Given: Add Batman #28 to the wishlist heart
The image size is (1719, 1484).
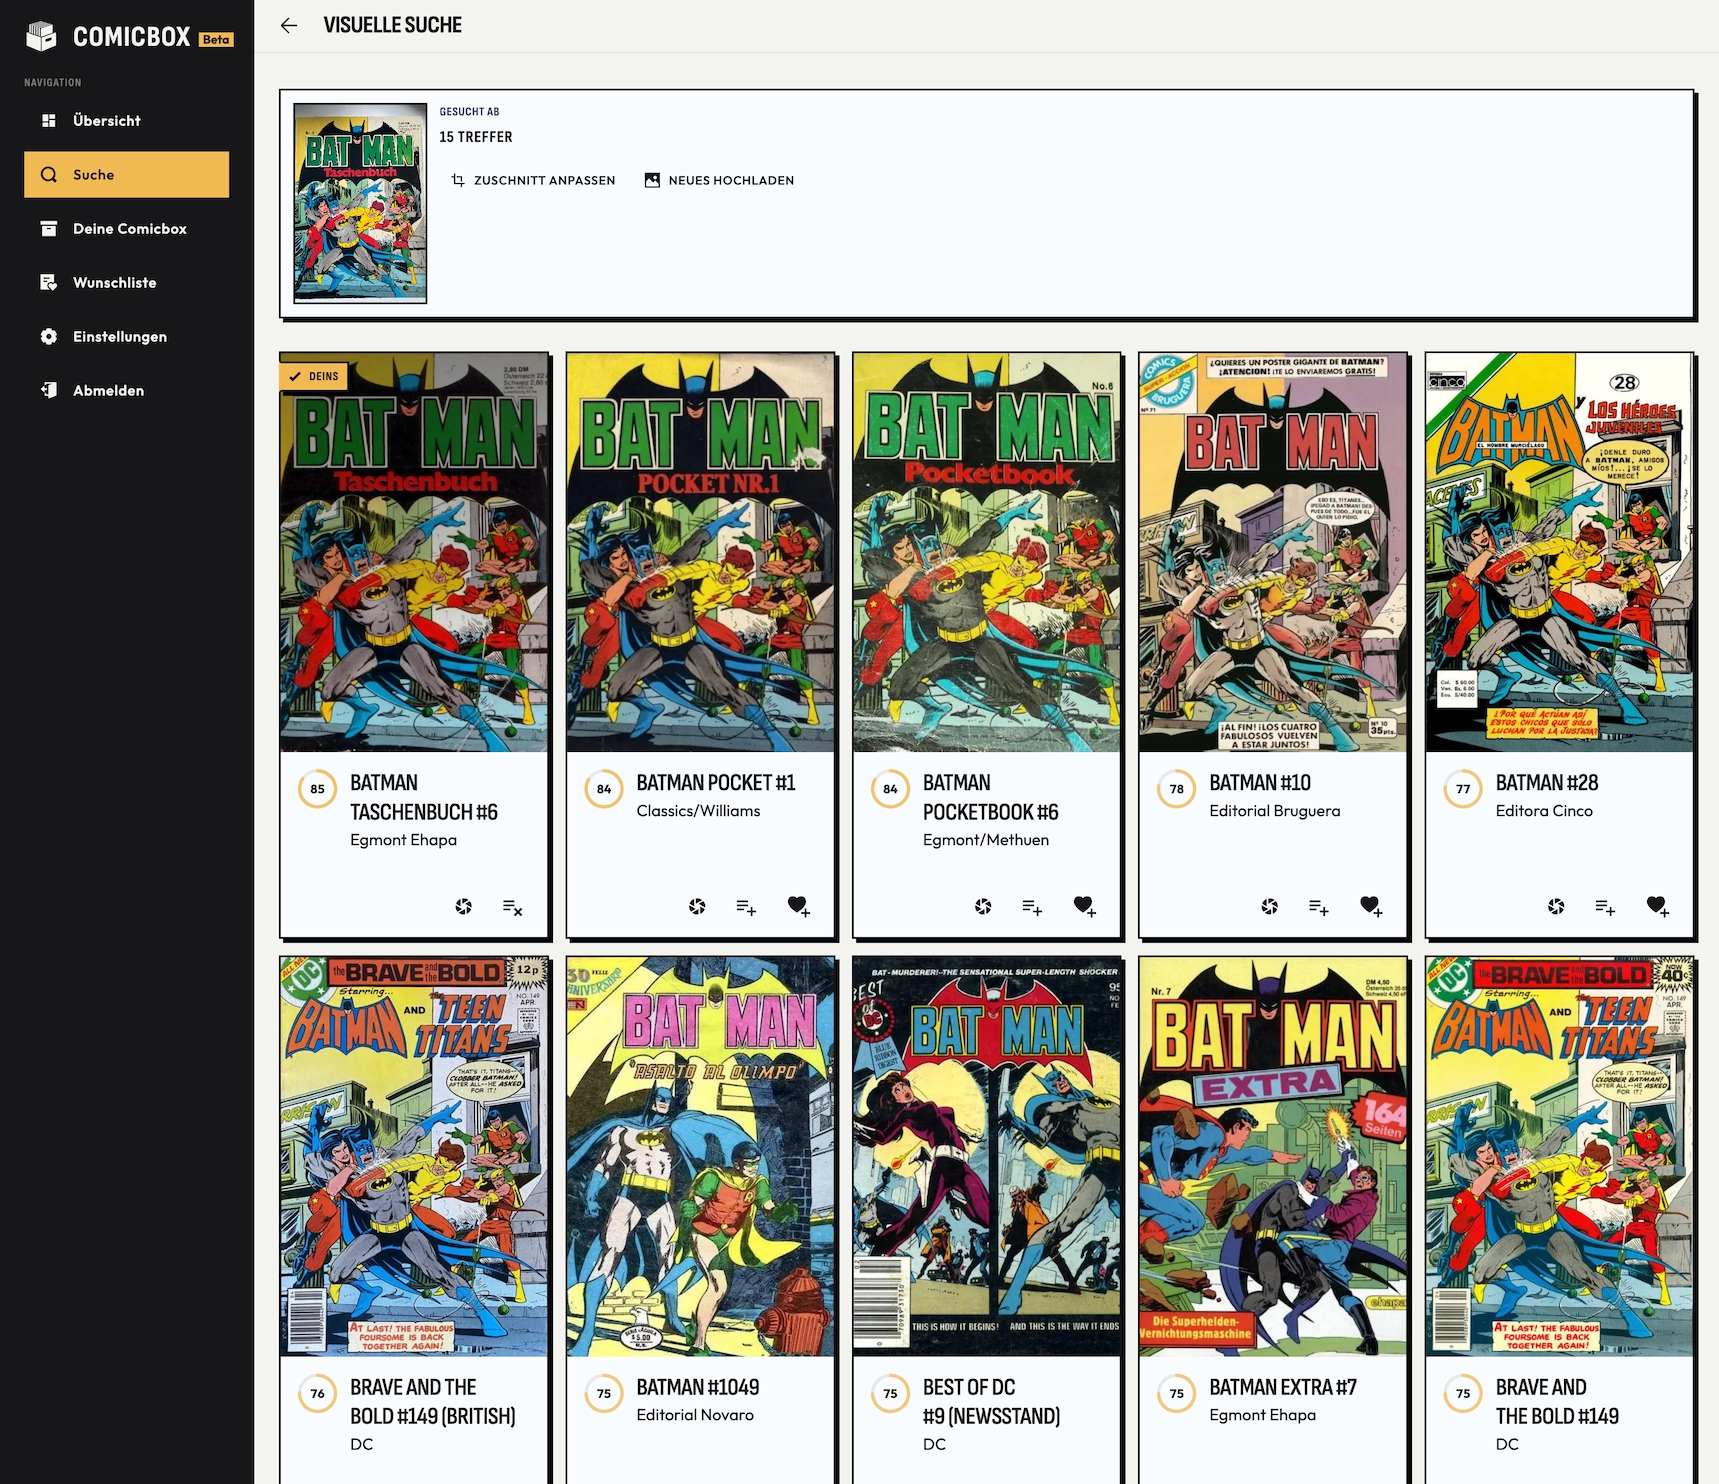Looking at the screenshot, I should [1657, 906].
